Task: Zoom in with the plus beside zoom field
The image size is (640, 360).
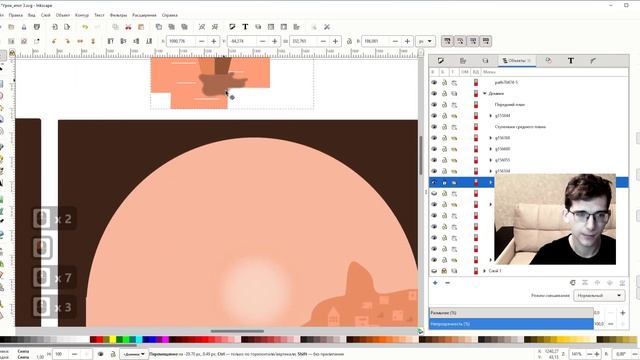Action: tap(597, 354)
